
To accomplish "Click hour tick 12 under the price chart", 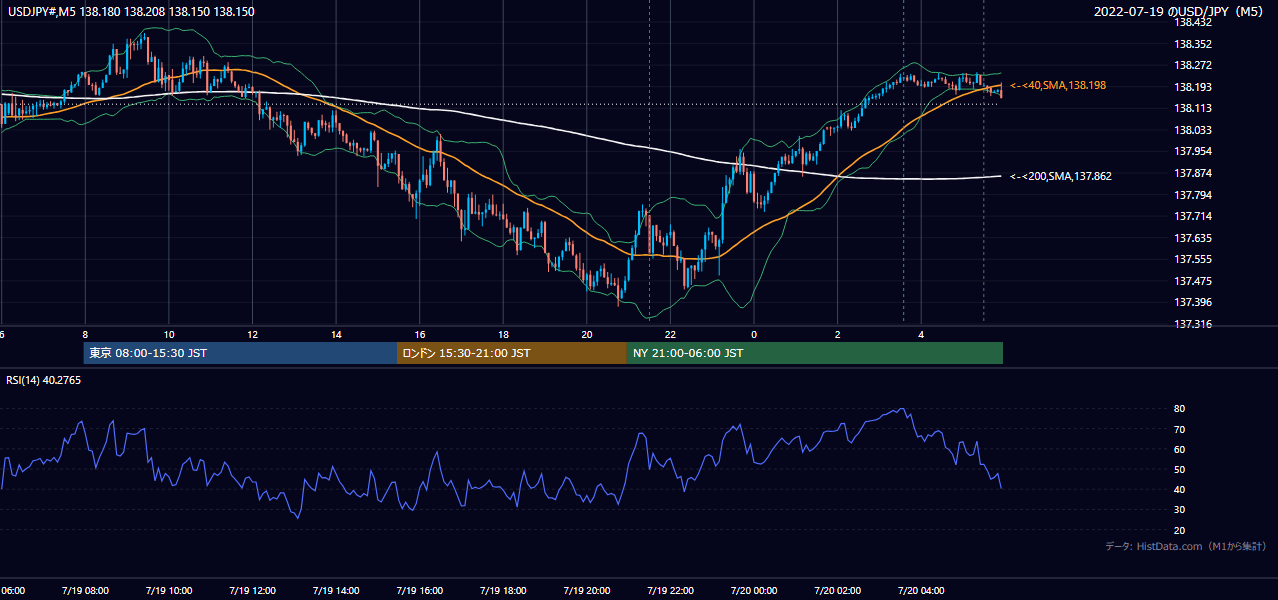I will 252,334.
